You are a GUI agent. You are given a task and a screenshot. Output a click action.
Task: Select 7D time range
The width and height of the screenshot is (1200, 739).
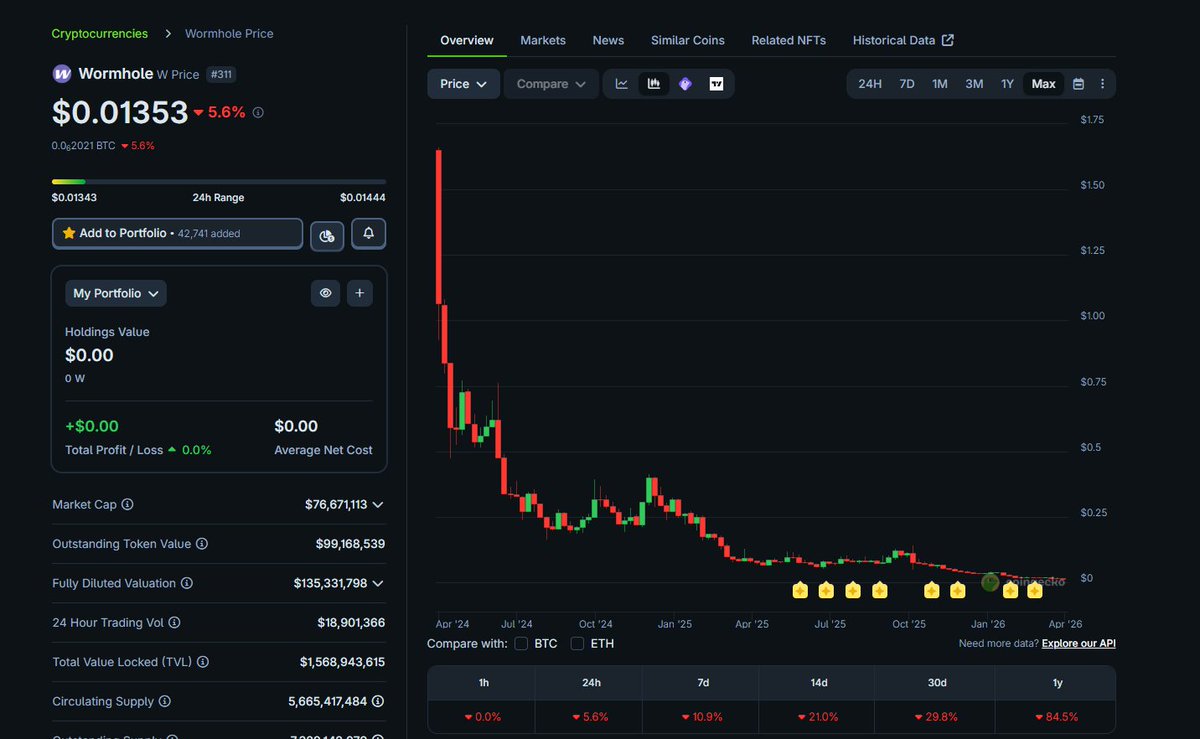tap(907, 84)
